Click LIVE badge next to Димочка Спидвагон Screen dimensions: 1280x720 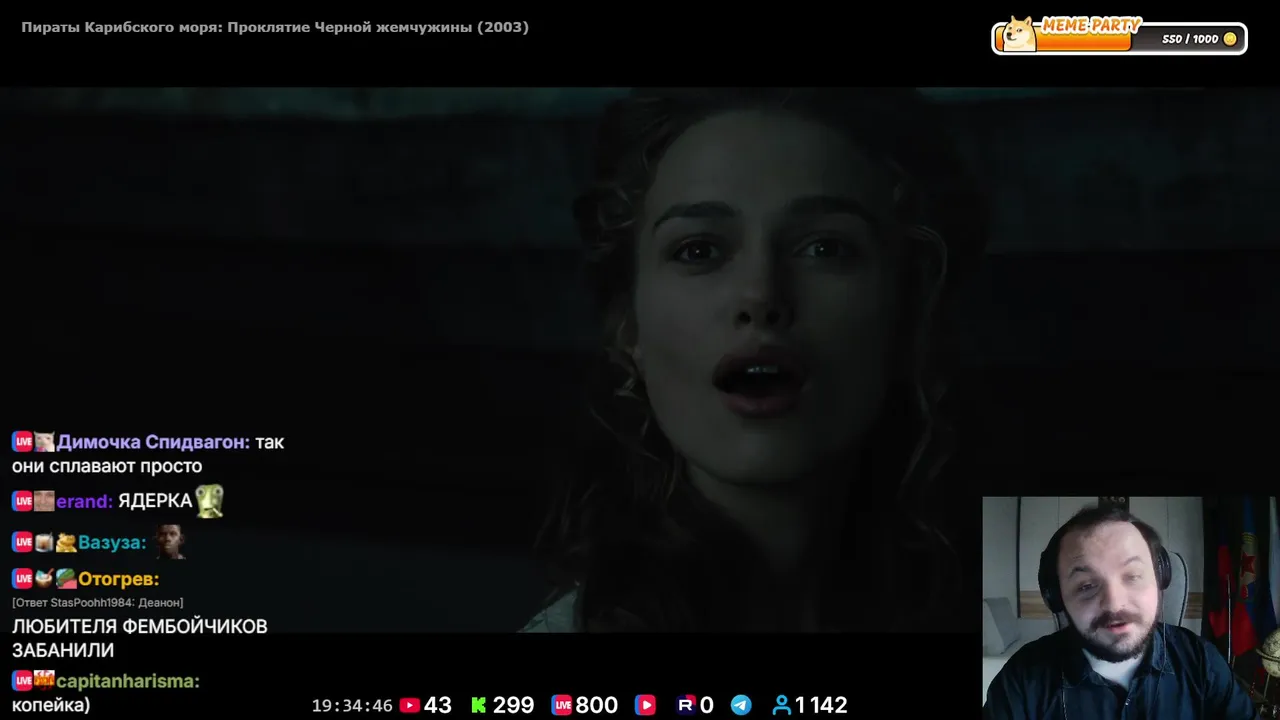[x=23, y=442]
